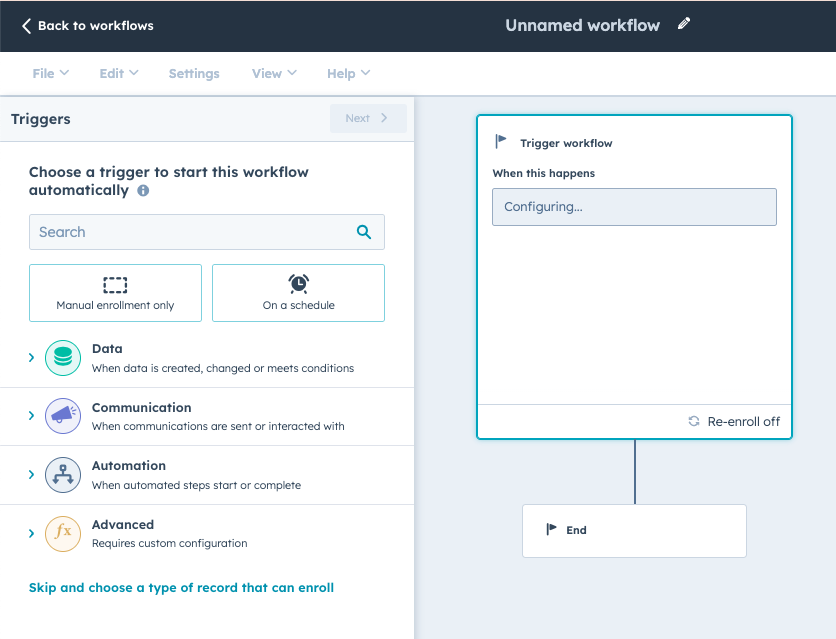Click Skip and choose a record type link
Screen dimensions: 836x639
181,587
